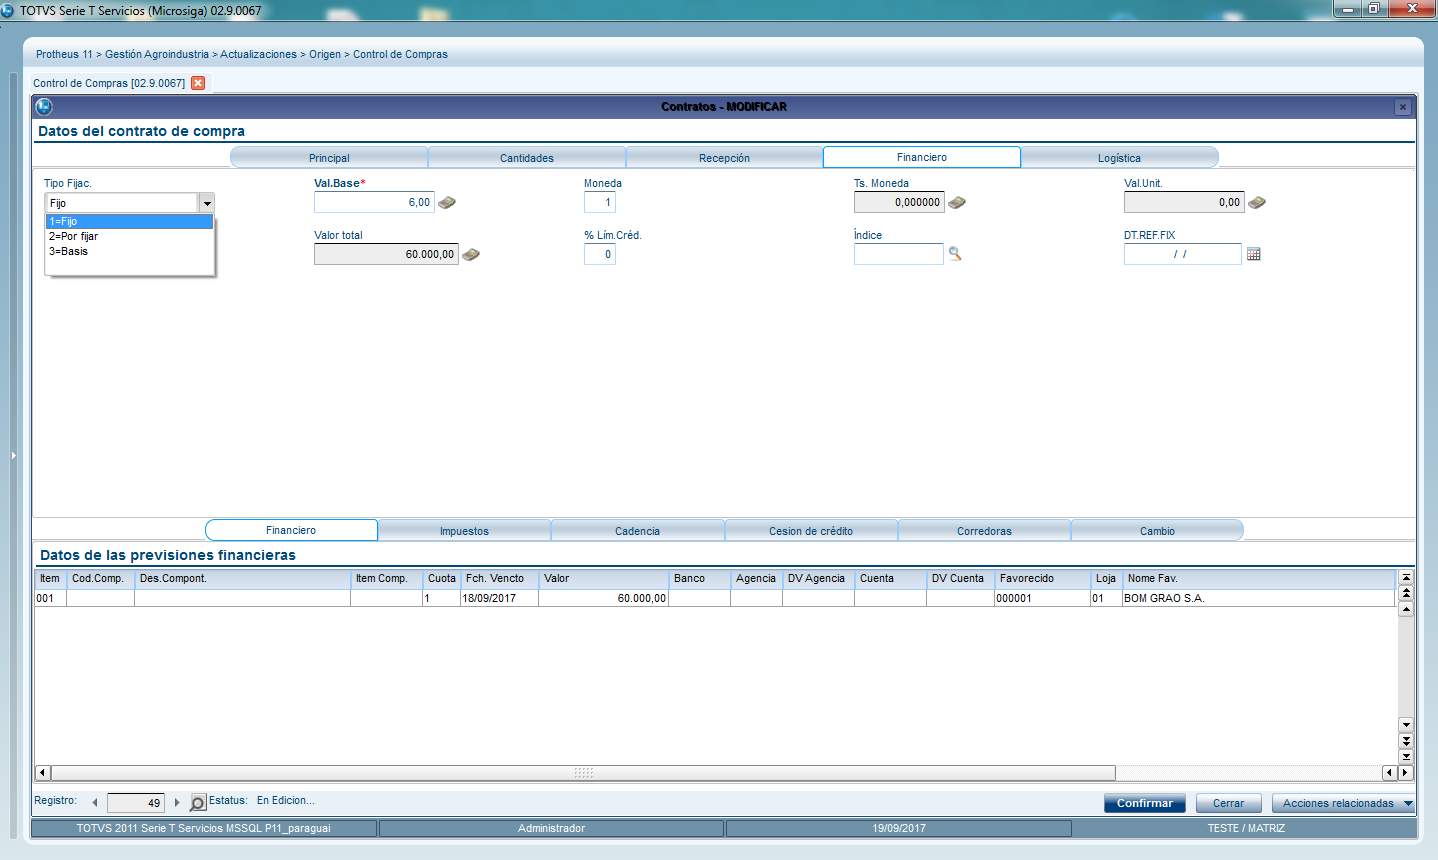Screen dimensions: 1438x860
Task: Click calculator icon next to Valor total
Action: pyautogui.click(x=471, y=255)
